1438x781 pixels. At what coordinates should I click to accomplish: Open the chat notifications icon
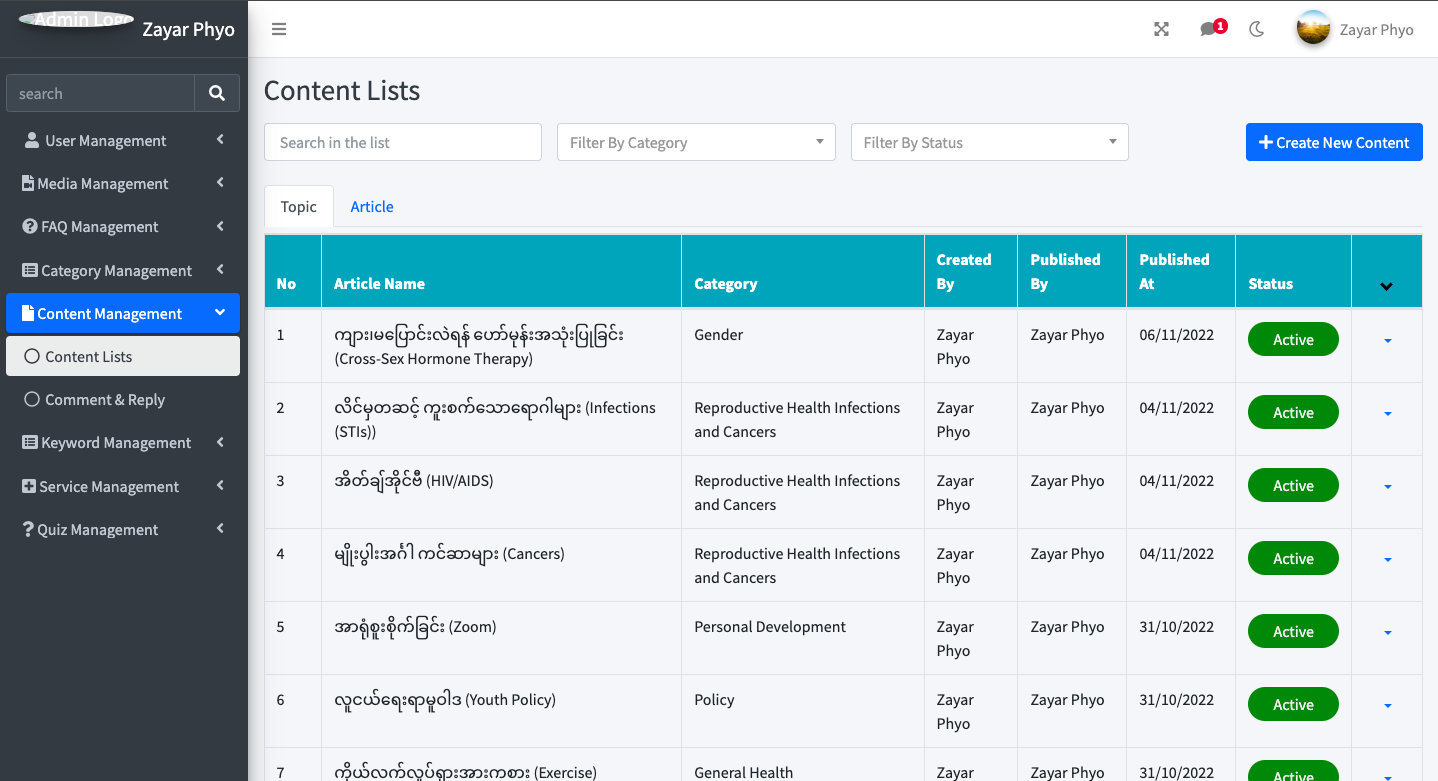tap(1209, 29)
